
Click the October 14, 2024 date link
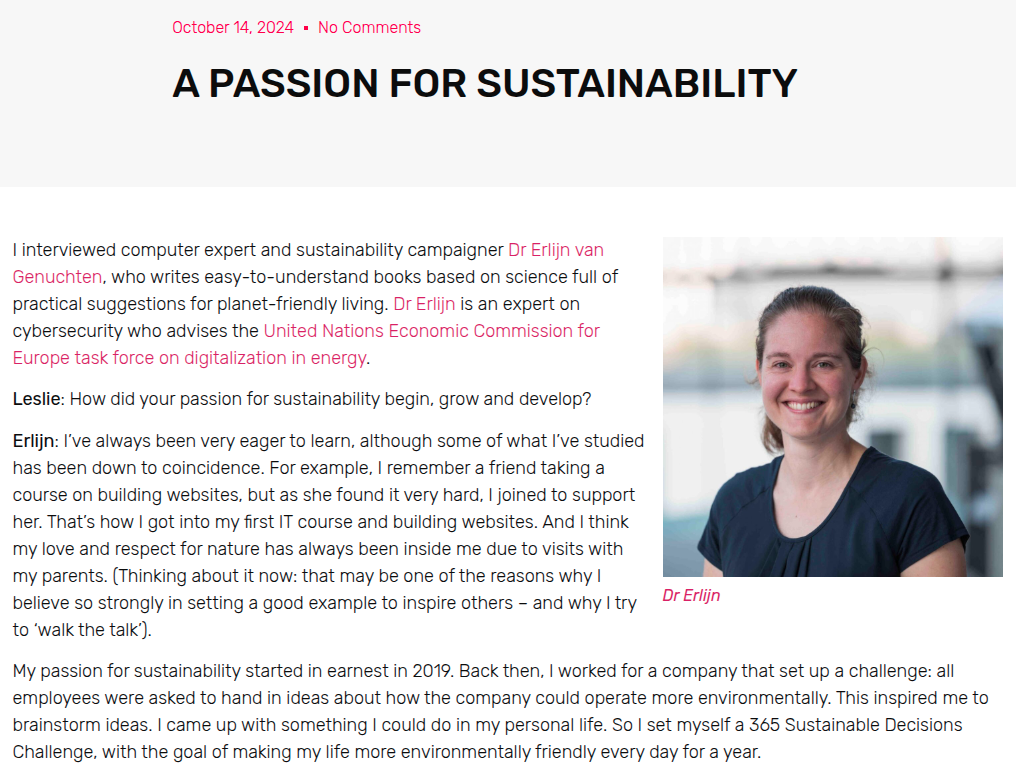[x=232, y=28]
